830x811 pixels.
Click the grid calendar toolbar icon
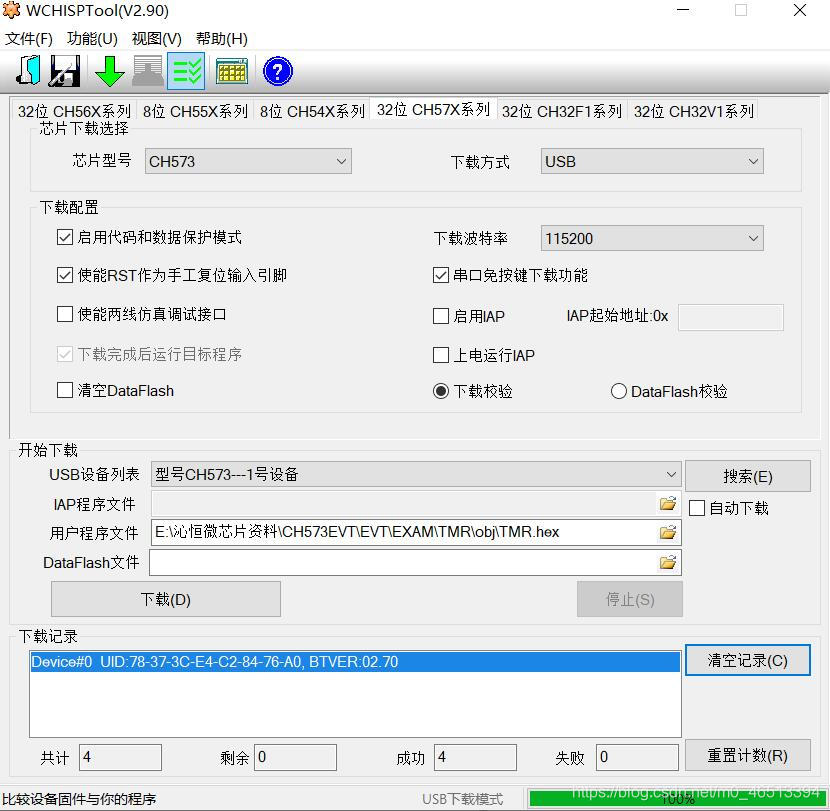pyautogui.click(x=232, y=71)
